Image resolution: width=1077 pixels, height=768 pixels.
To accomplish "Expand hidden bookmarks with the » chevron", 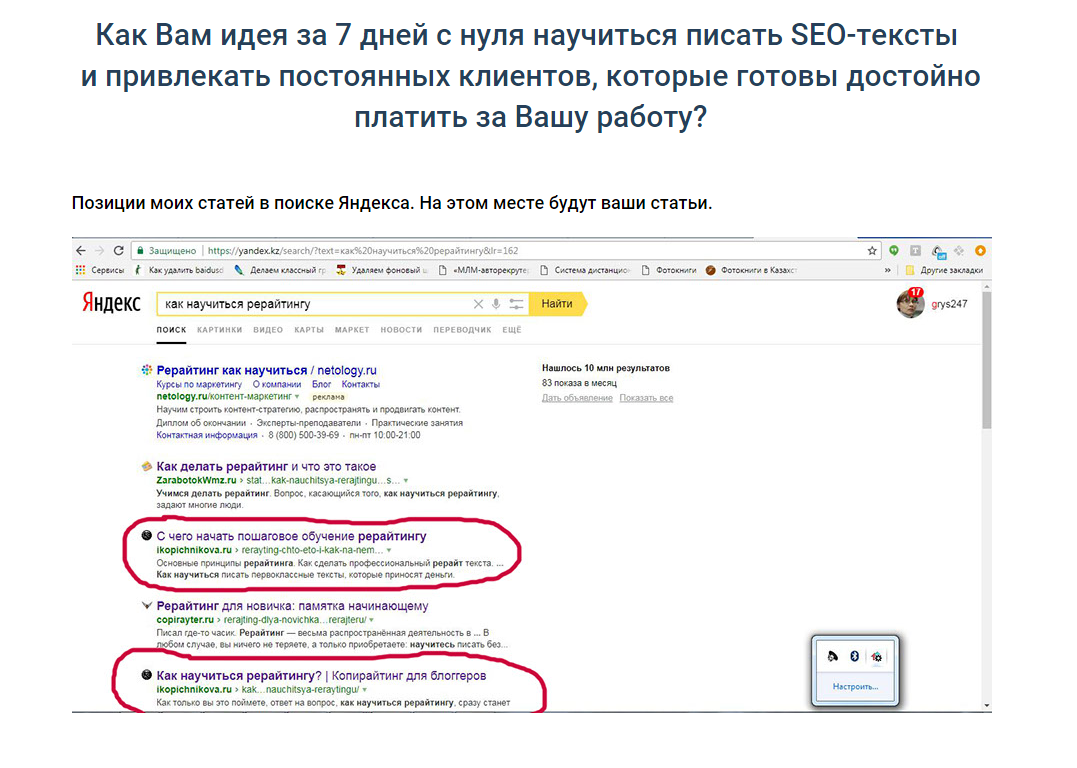I will [887, 270].
